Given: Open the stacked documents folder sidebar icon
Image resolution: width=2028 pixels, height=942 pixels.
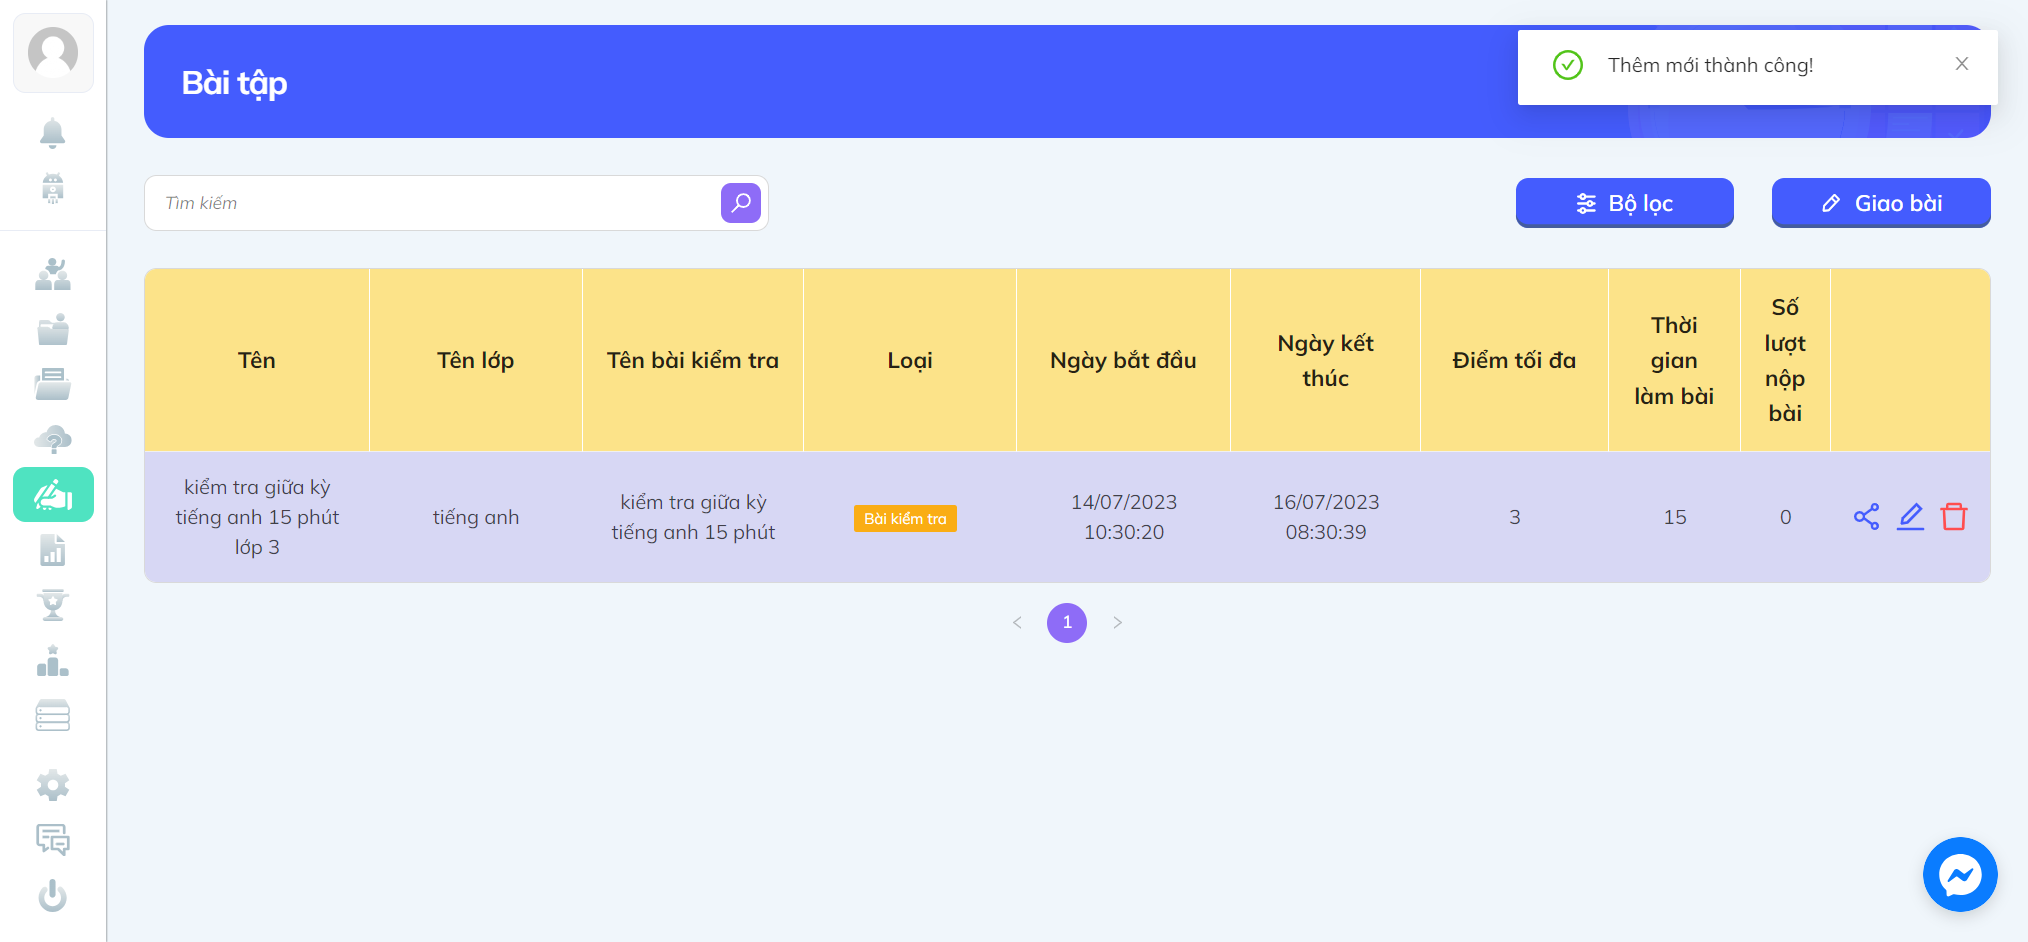Looking at the screenshot, I should click(x=53, y=384).
